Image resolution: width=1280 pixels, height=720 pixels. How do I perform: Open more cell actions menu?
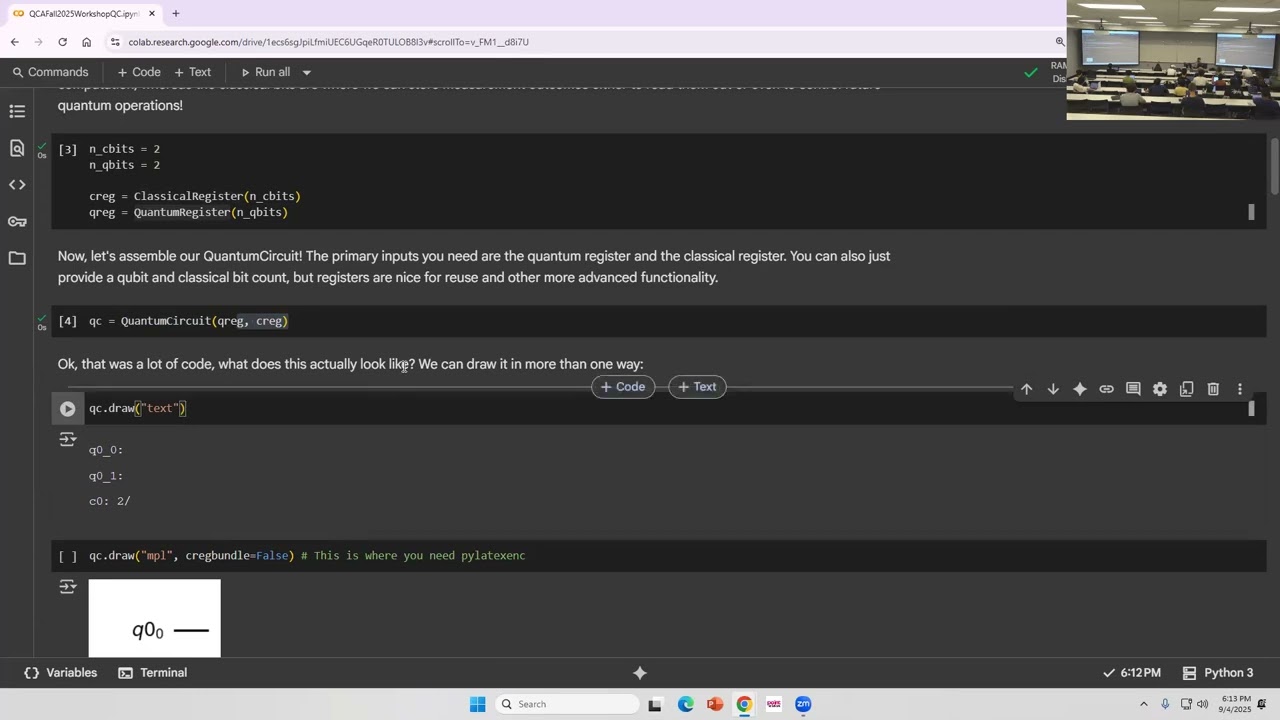(1240, 389)
